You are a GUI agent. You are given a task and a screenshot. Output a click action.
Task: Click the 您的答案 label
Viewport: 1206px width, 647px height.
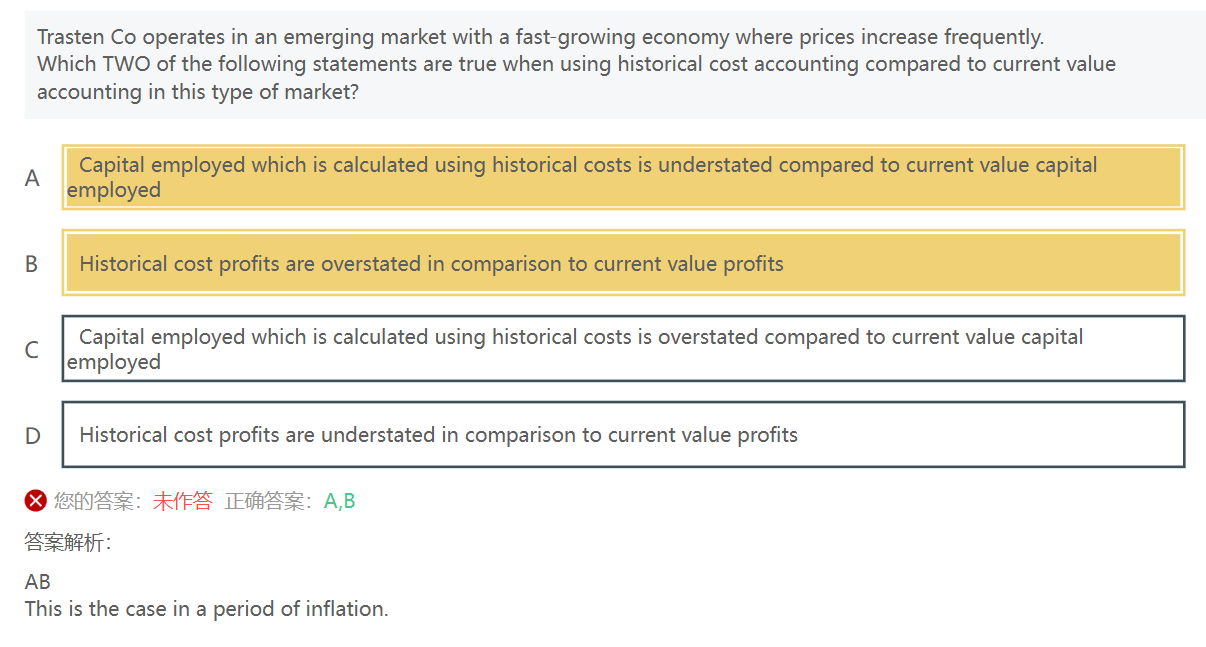(x=98, y=501)
